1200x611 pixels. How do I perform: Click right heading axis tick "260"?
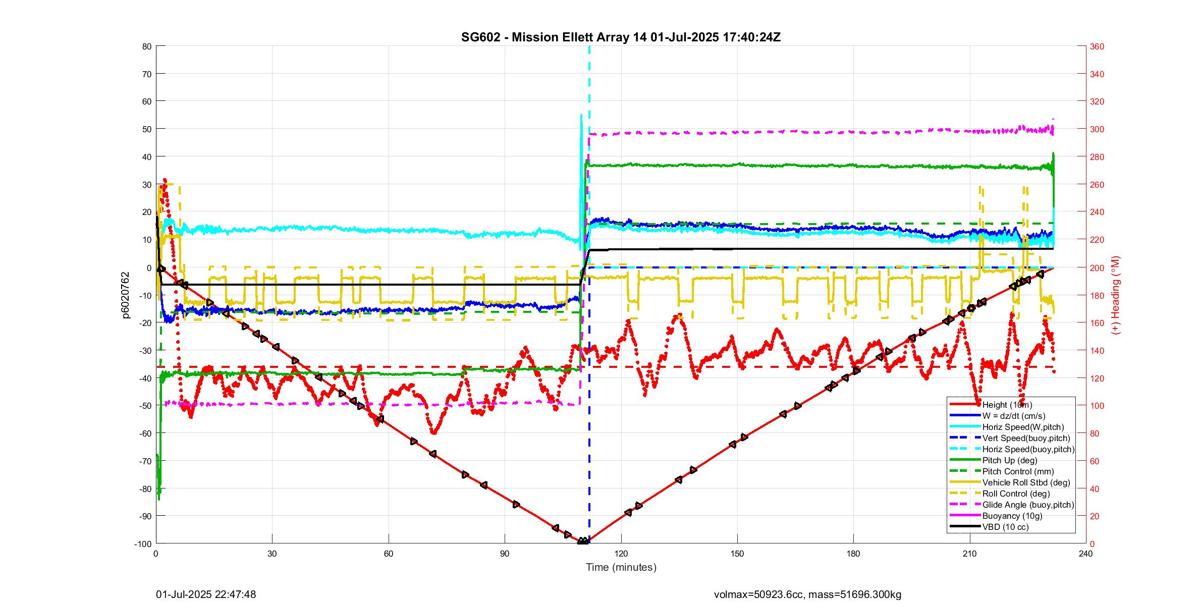[1097, 185]
